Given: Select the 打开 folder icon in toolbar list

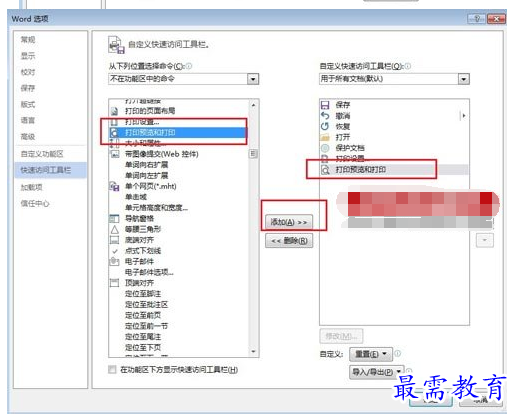Looking at the screenshot, I should click(325, 137).
